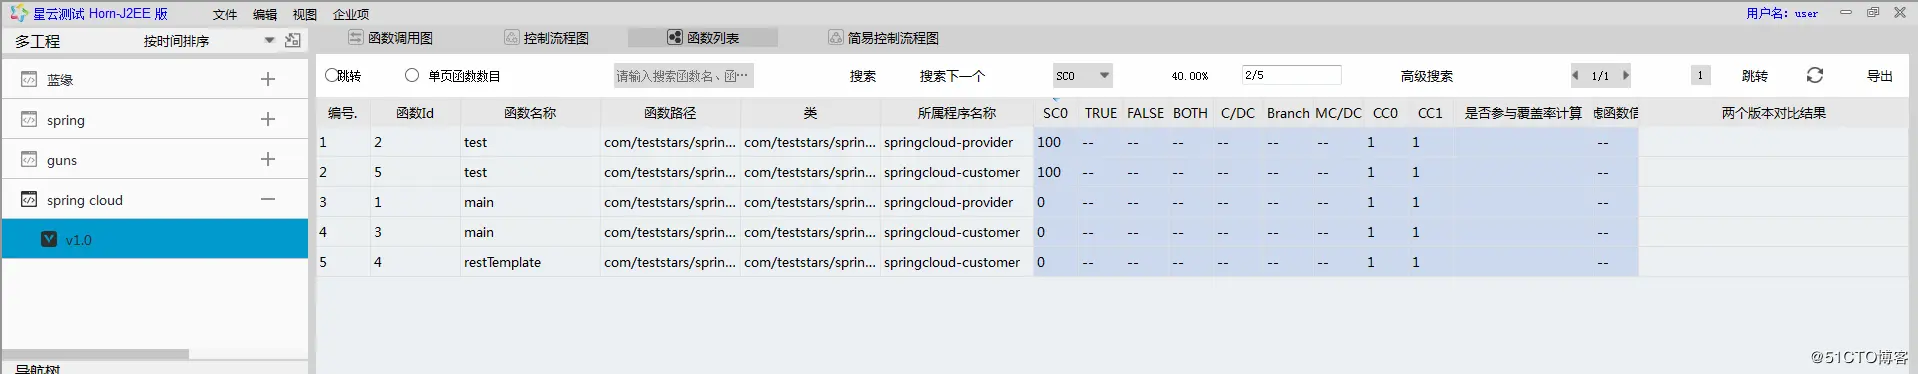Click the SC0 column header
Viewport: 1918px width, 374px height.
[x=1055, y=113]
